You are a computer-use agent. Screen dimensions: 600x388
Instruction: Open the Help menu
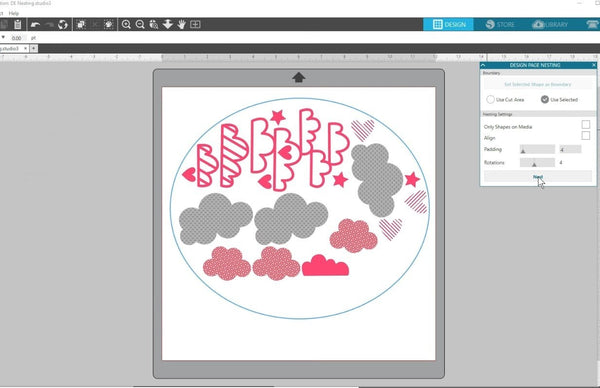tap(14, 13)
